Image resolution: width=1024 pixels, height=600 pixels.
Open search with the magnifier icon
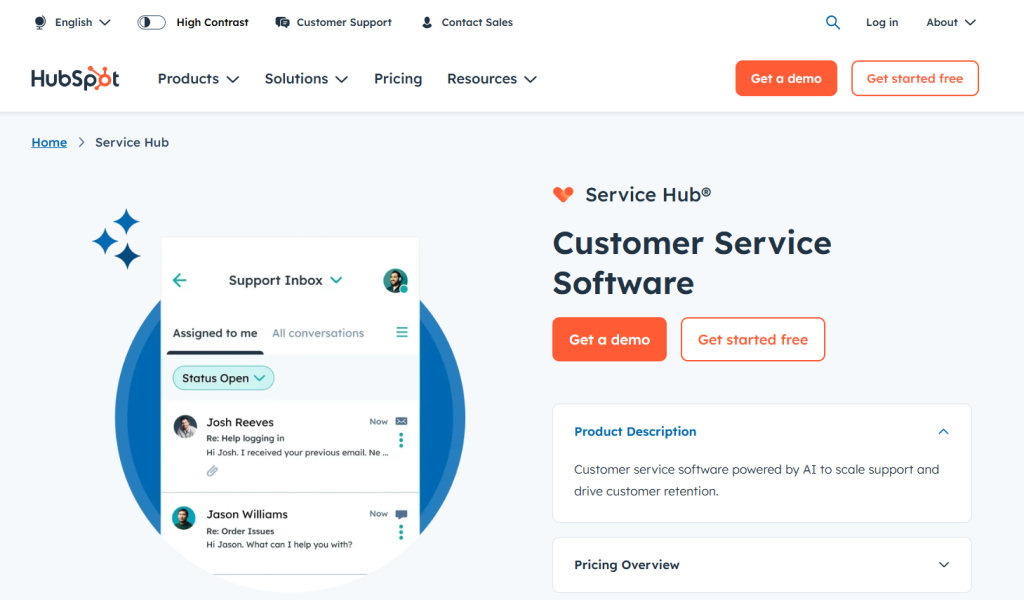pyautogui.click(x=833, y=22)
